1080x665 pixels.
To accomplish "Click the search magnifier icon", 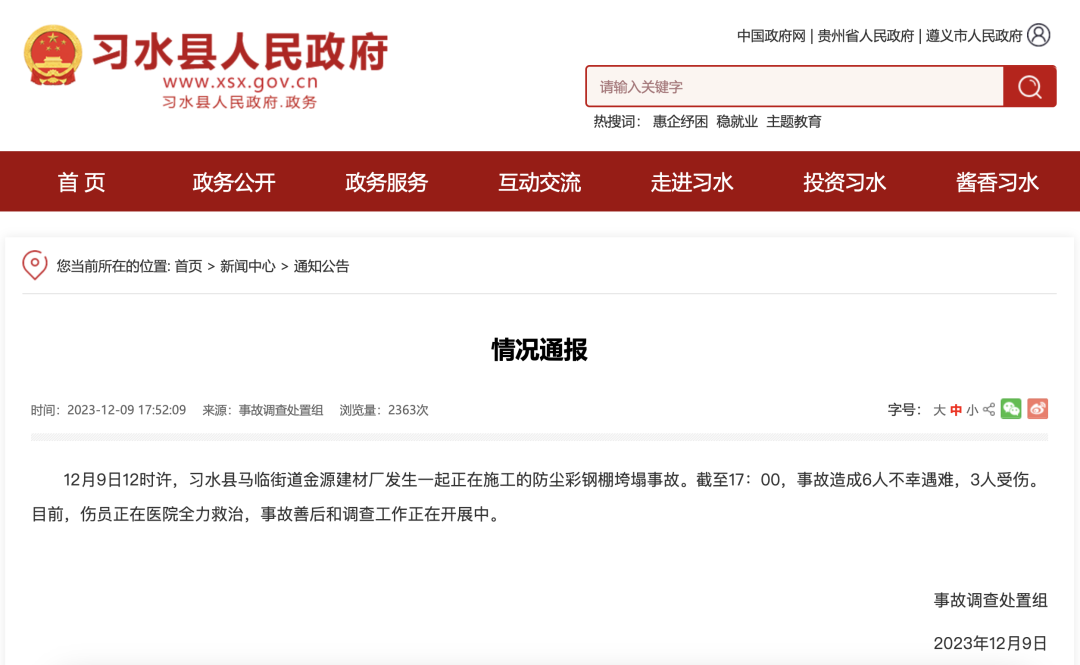I will point(1029,86).
